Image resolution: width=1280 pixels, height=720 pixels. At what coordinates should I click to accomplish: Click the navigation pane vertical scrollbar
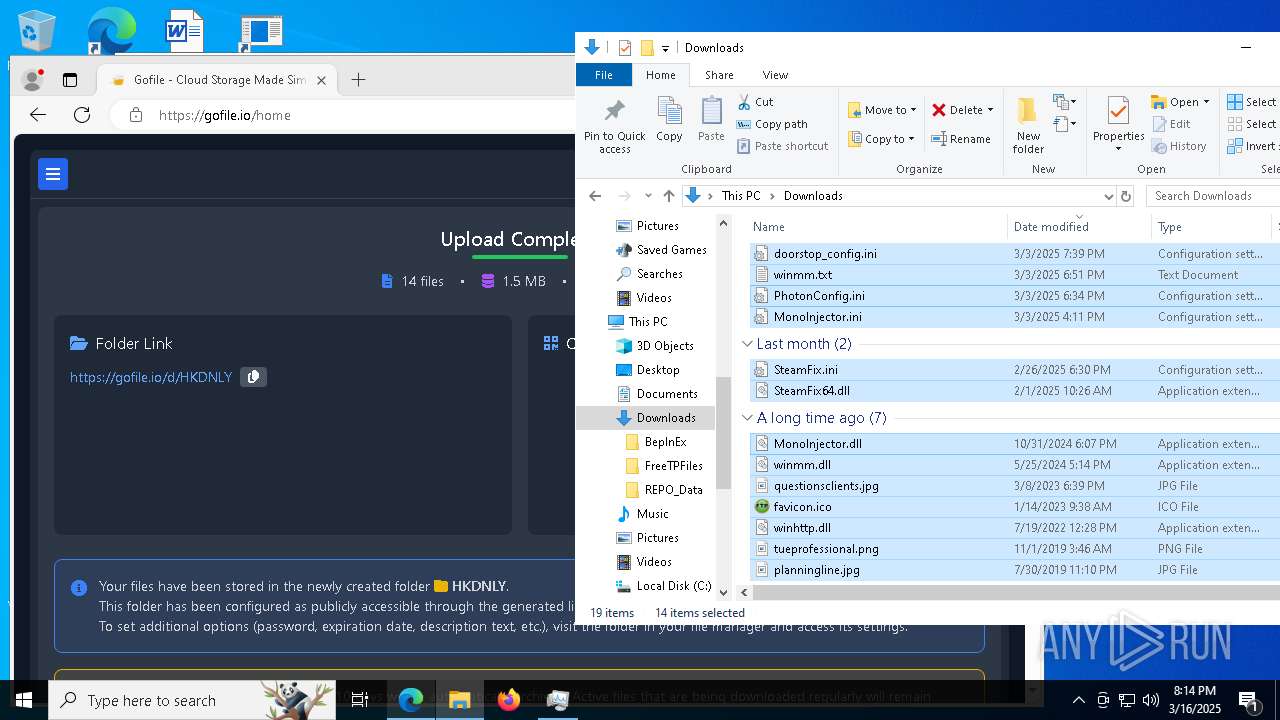[724, 433]
